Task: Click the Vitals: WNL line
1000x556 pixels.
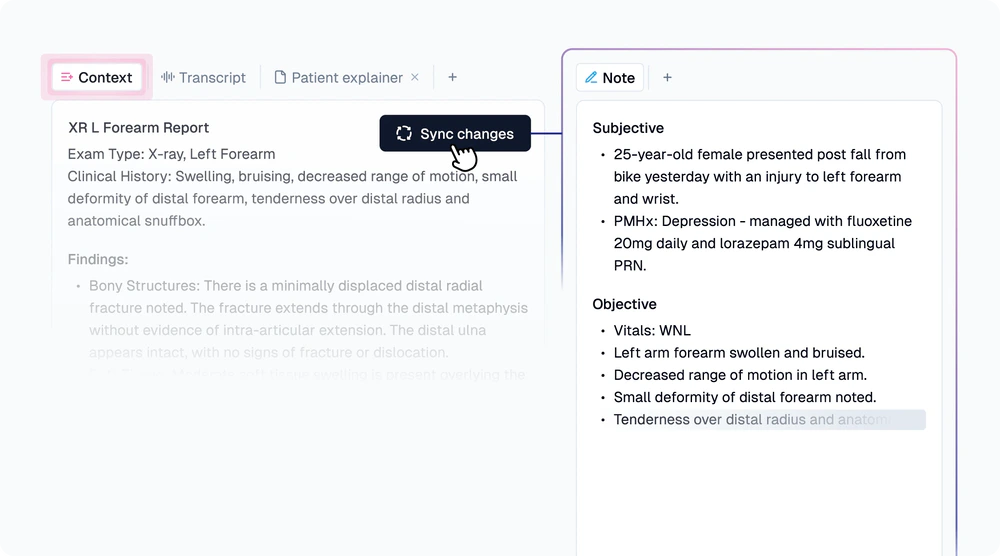Action: point(652,331)
